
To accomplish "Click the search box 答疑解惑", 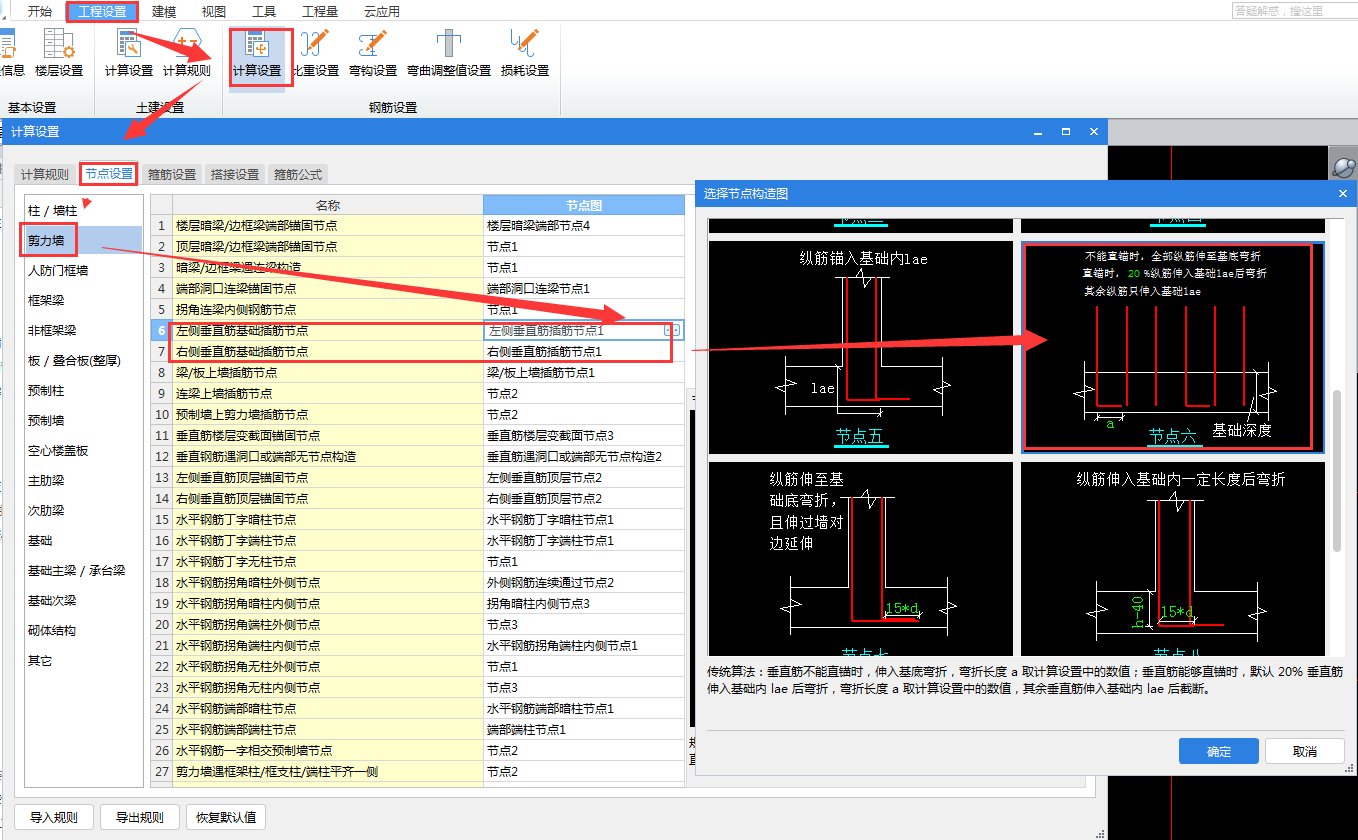I will [x=1294, y=11].
